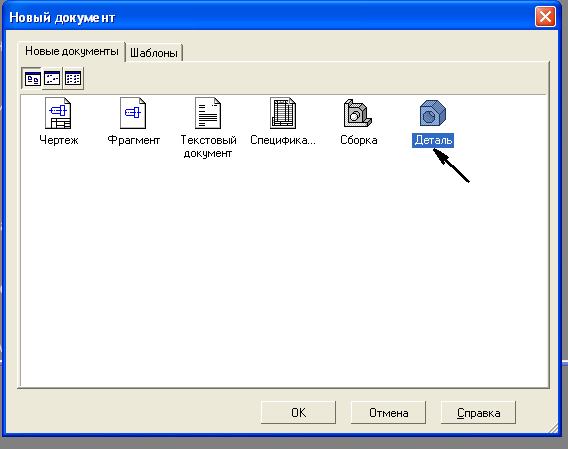Click the Фрагмент label text

(134, 140)
